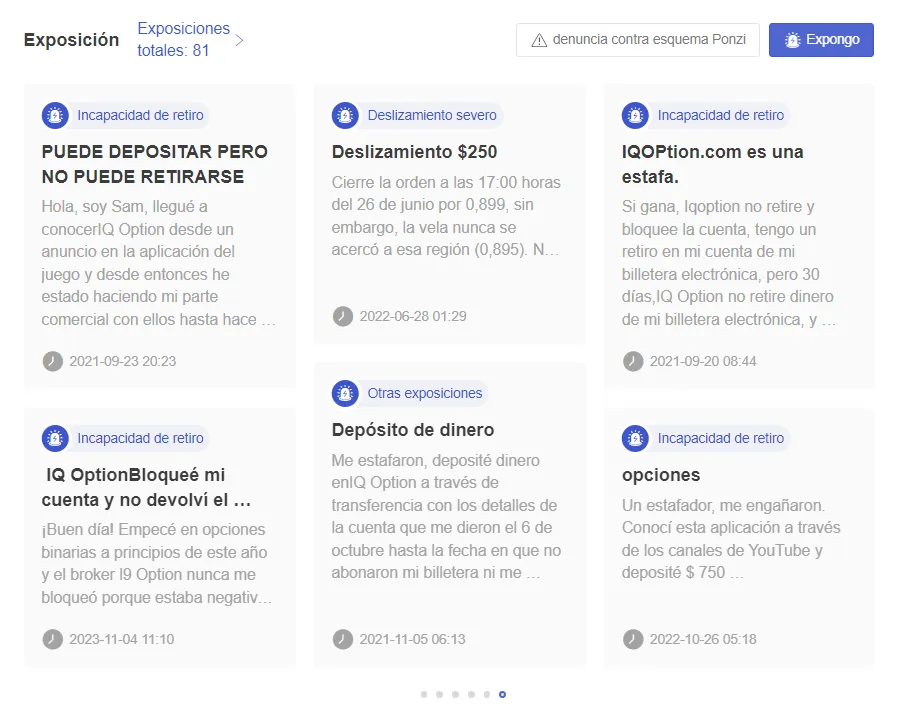The width and height of the screenshot is (901, 720).
Task: Click text starting ¡Buen día! Empecé en opciones
Action: pyautogui.click(x=156, y=563)
